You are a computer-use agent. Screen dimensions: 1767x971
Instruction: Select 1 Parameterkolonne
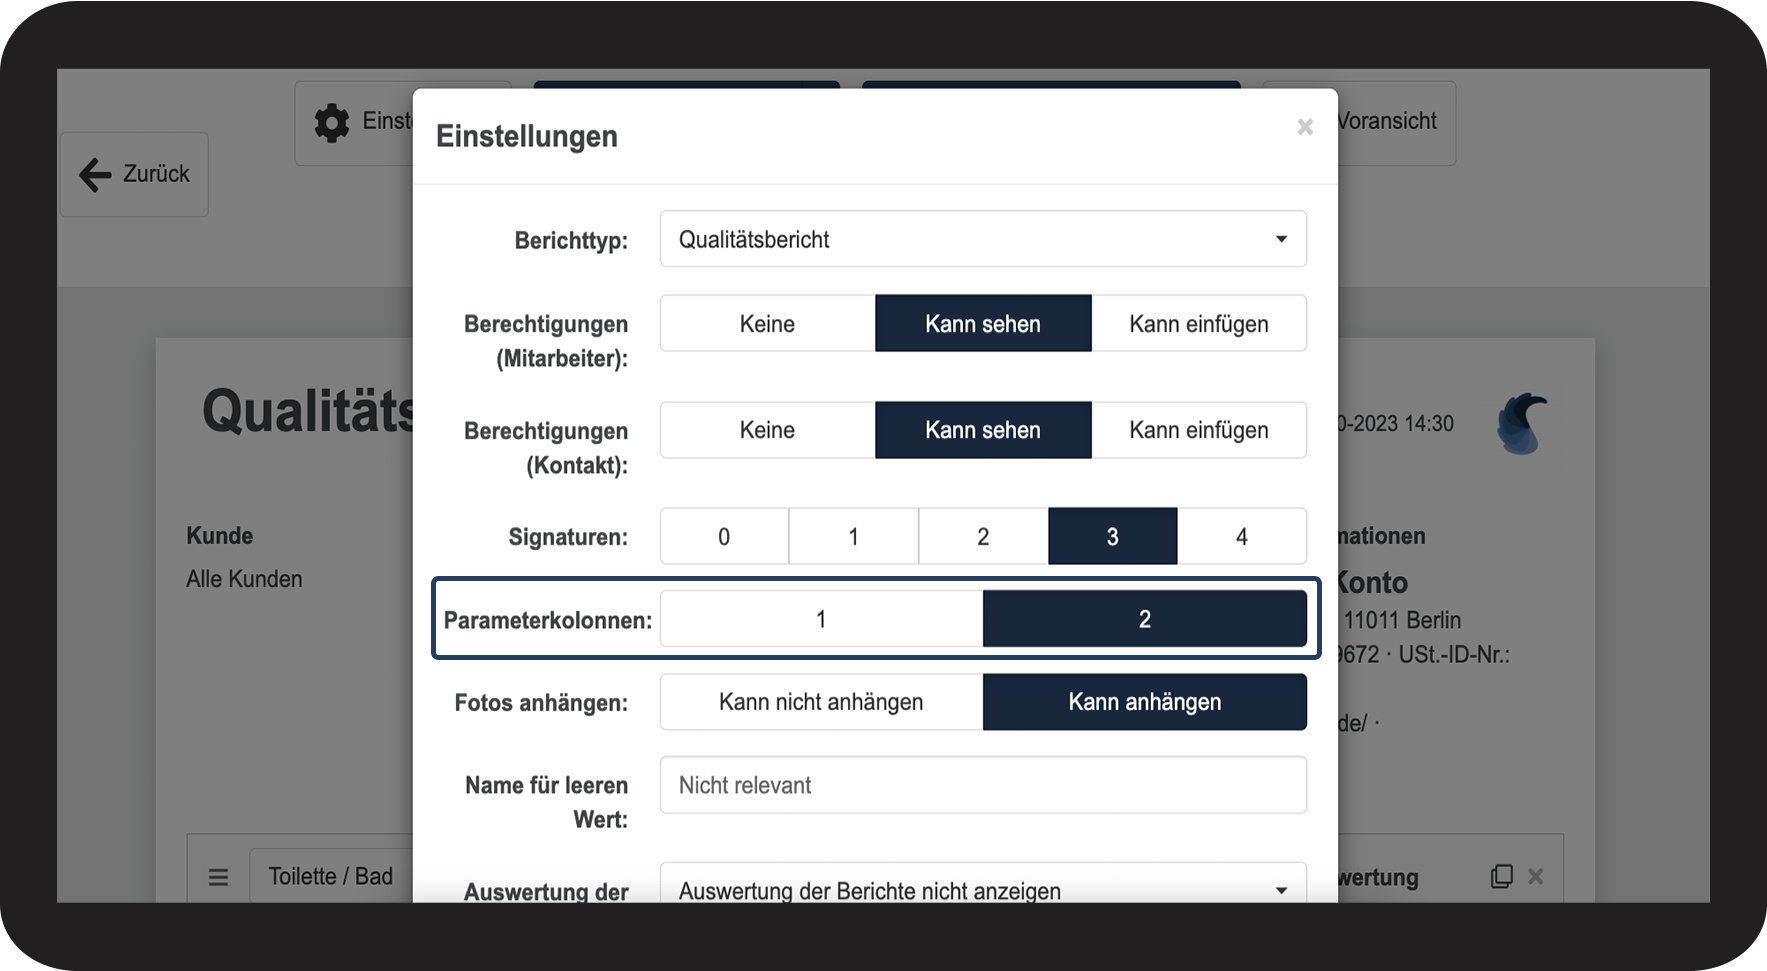tap(821, 619)
